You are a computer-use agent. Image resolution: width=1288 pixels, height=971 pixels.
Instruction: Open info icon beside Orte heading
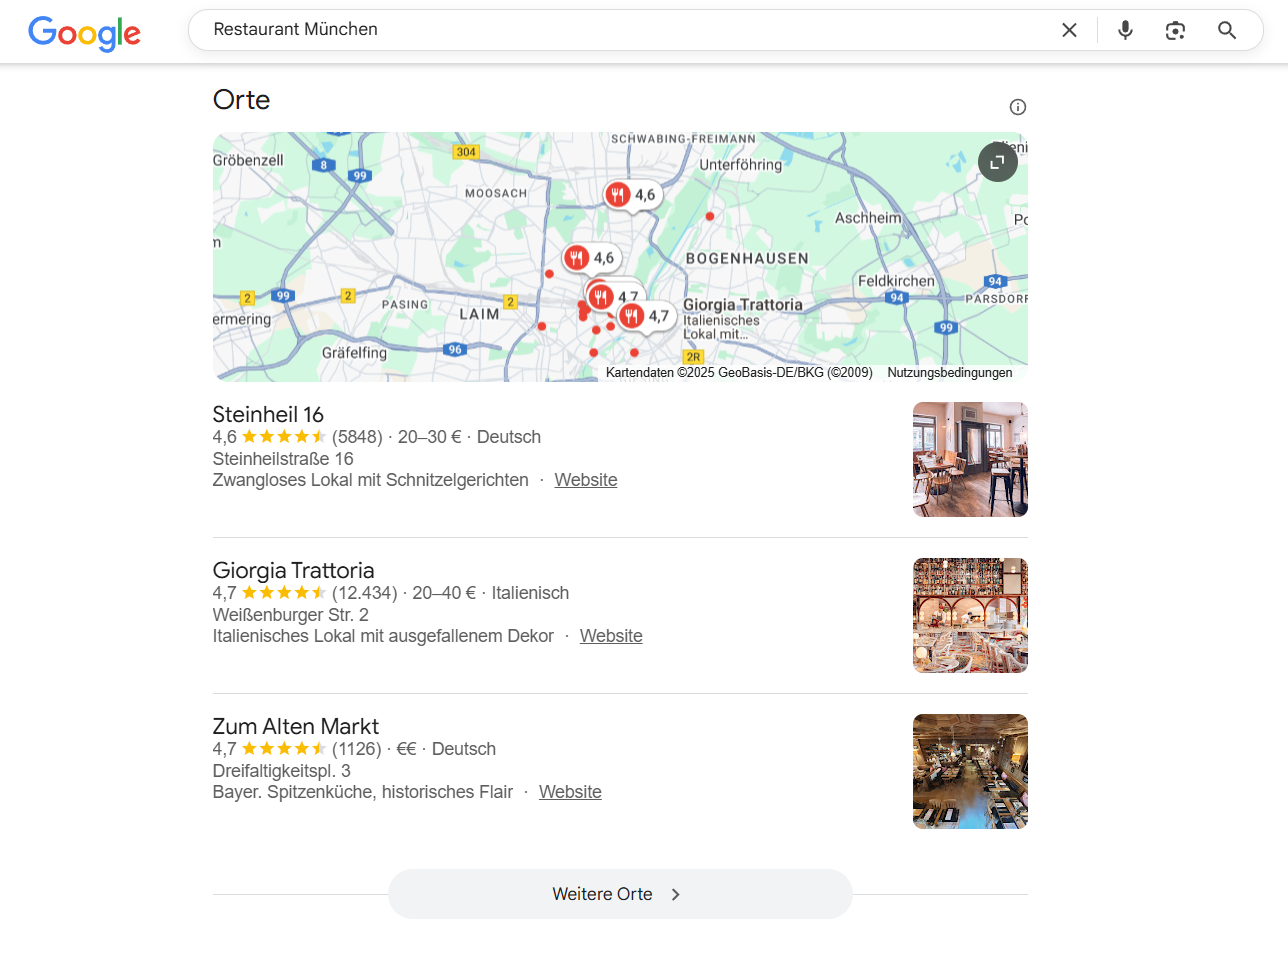(x=1017, y=107)
